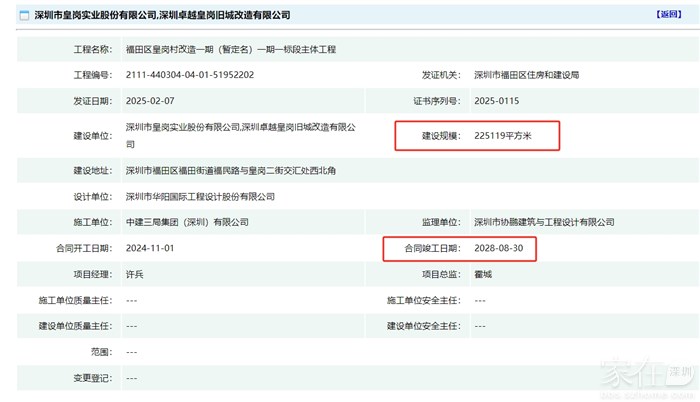Screen dimensions: 700x402
Task: Click the 【返回】 link
Action: 668,15
